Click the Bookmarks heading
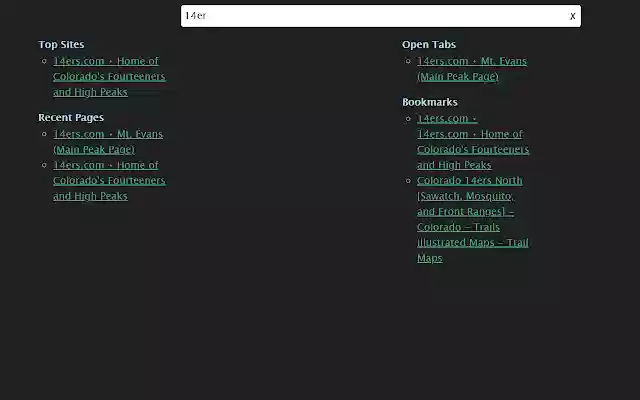The image size is (640, 400). (429, 102)
